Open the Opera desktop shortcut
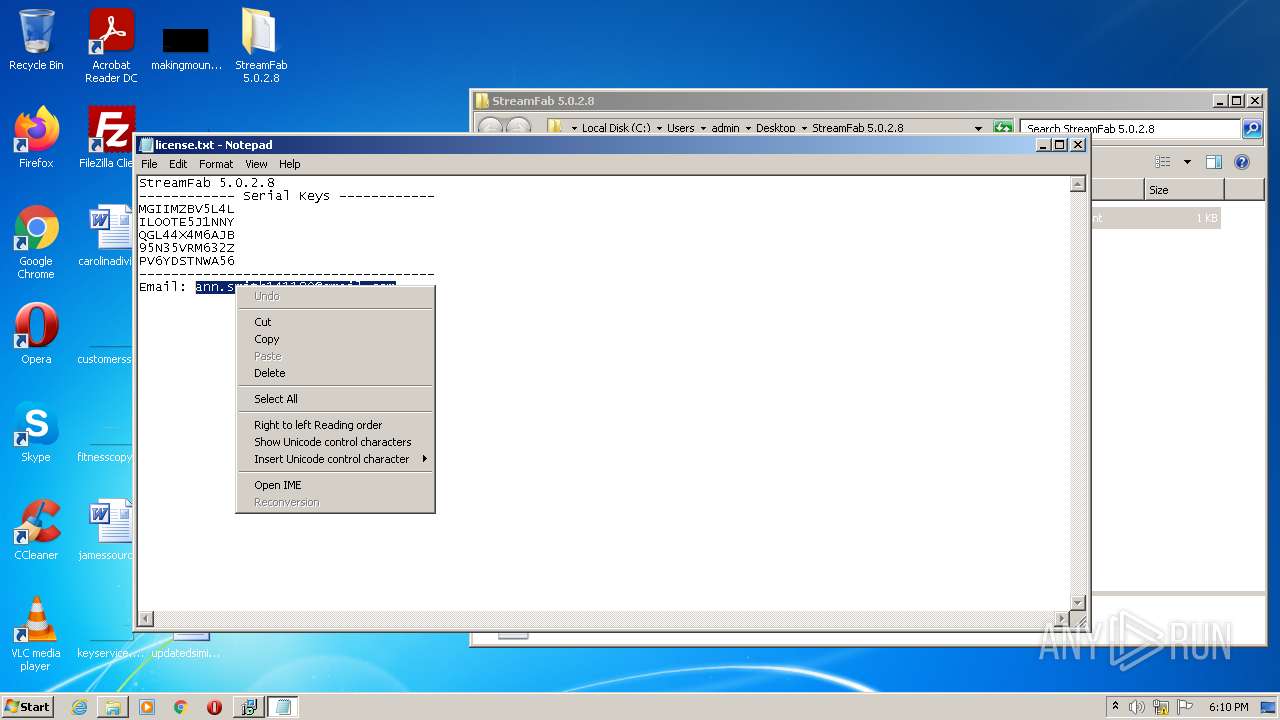This screenshot has width=1280, height=720. pyautogui.click(x=36, y=334)
